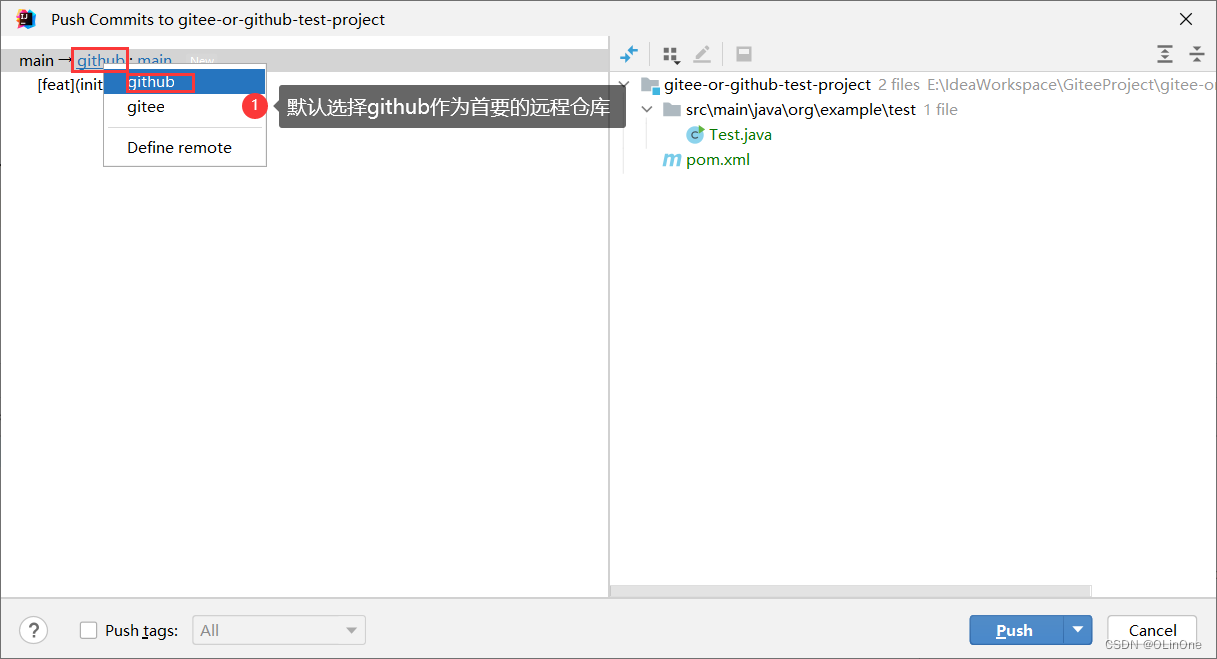Viewport: 1217px width, 659px height.
Task: Select pom.xml in the file tree
Action: point(718,160)
